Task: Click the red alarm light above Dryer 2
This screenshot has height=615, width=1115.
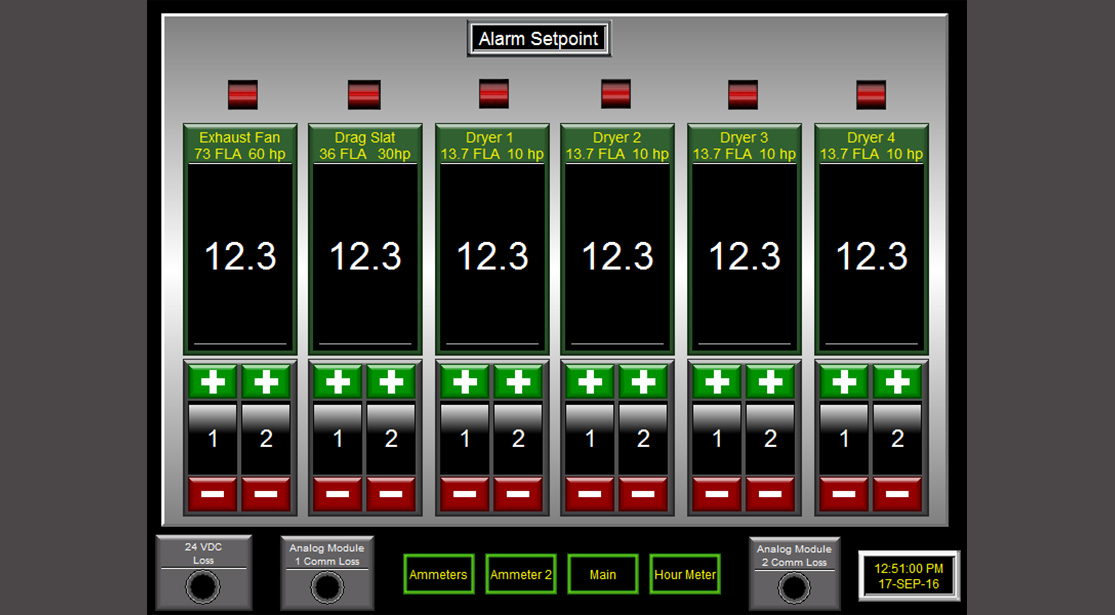Action: coord(616,94)
